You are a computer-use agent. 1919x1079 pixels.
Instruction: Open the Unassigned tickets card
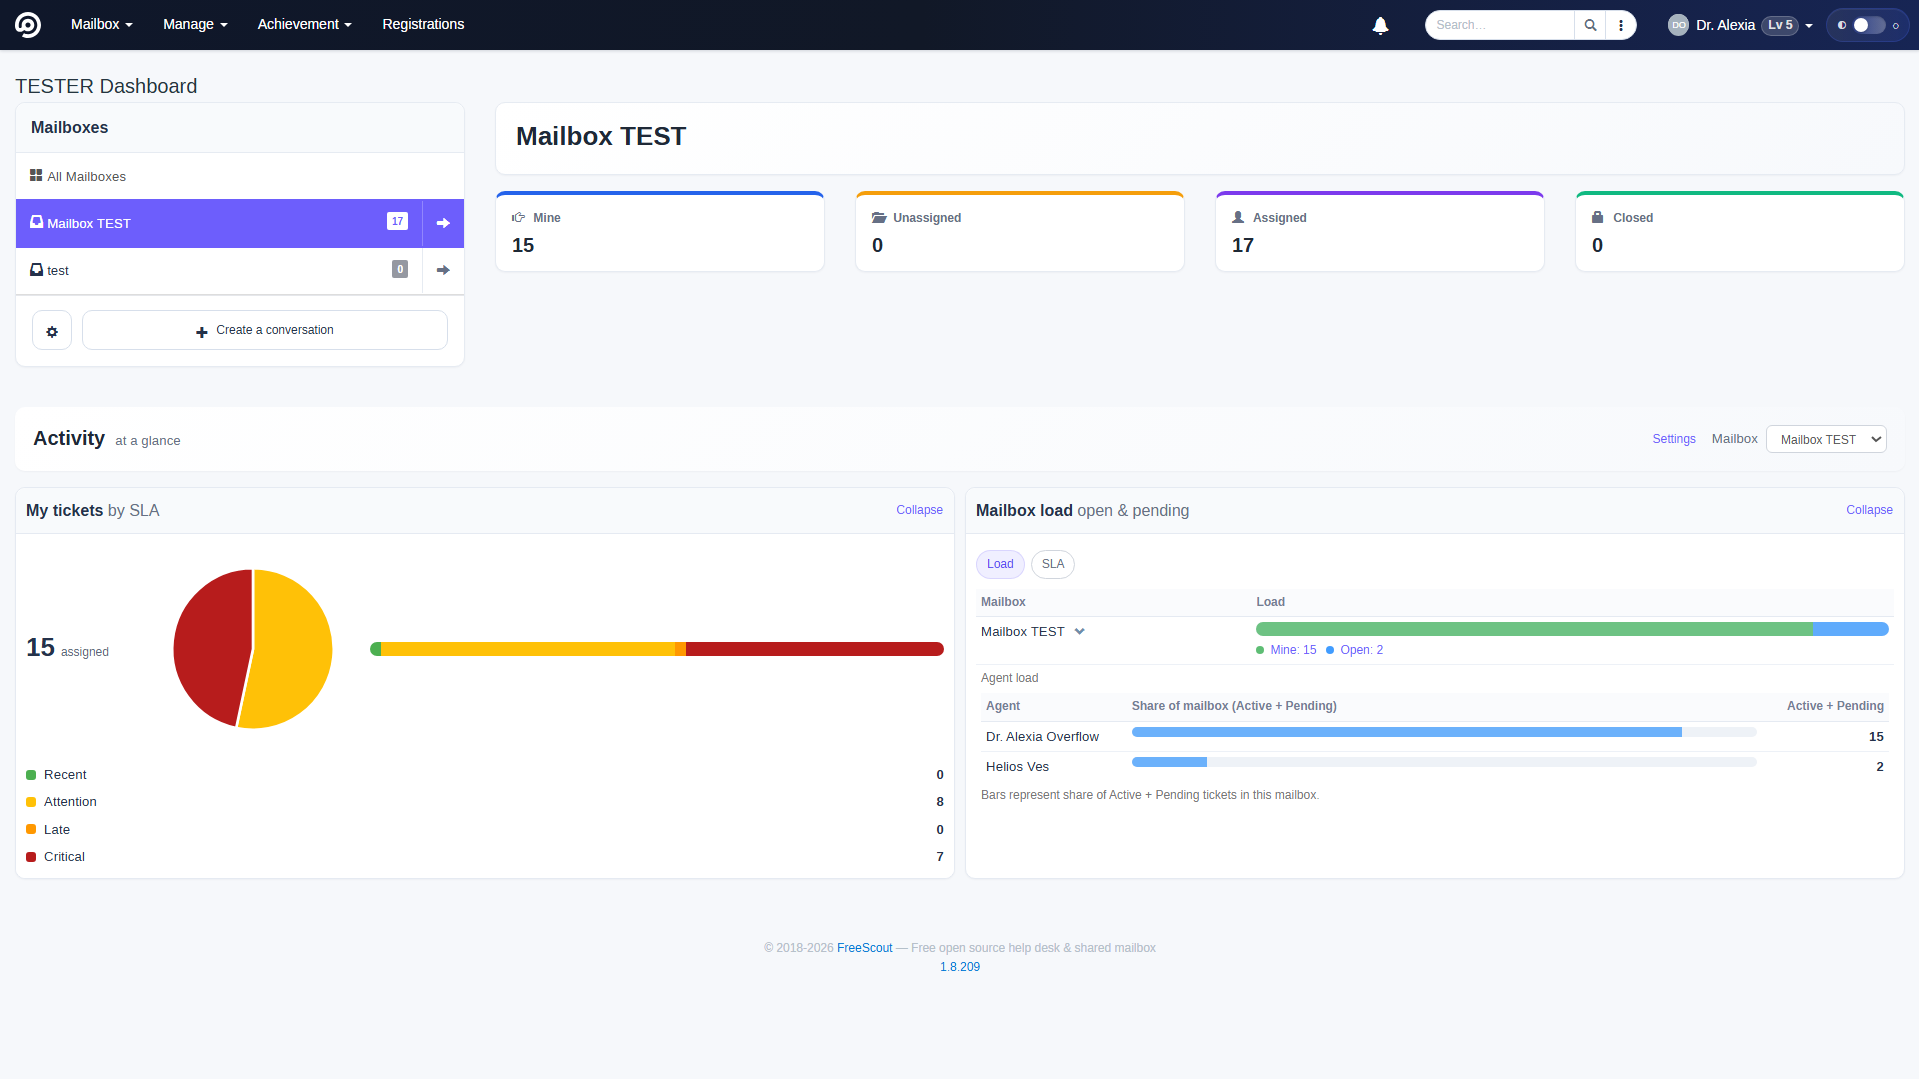[x=1020, y=231]
